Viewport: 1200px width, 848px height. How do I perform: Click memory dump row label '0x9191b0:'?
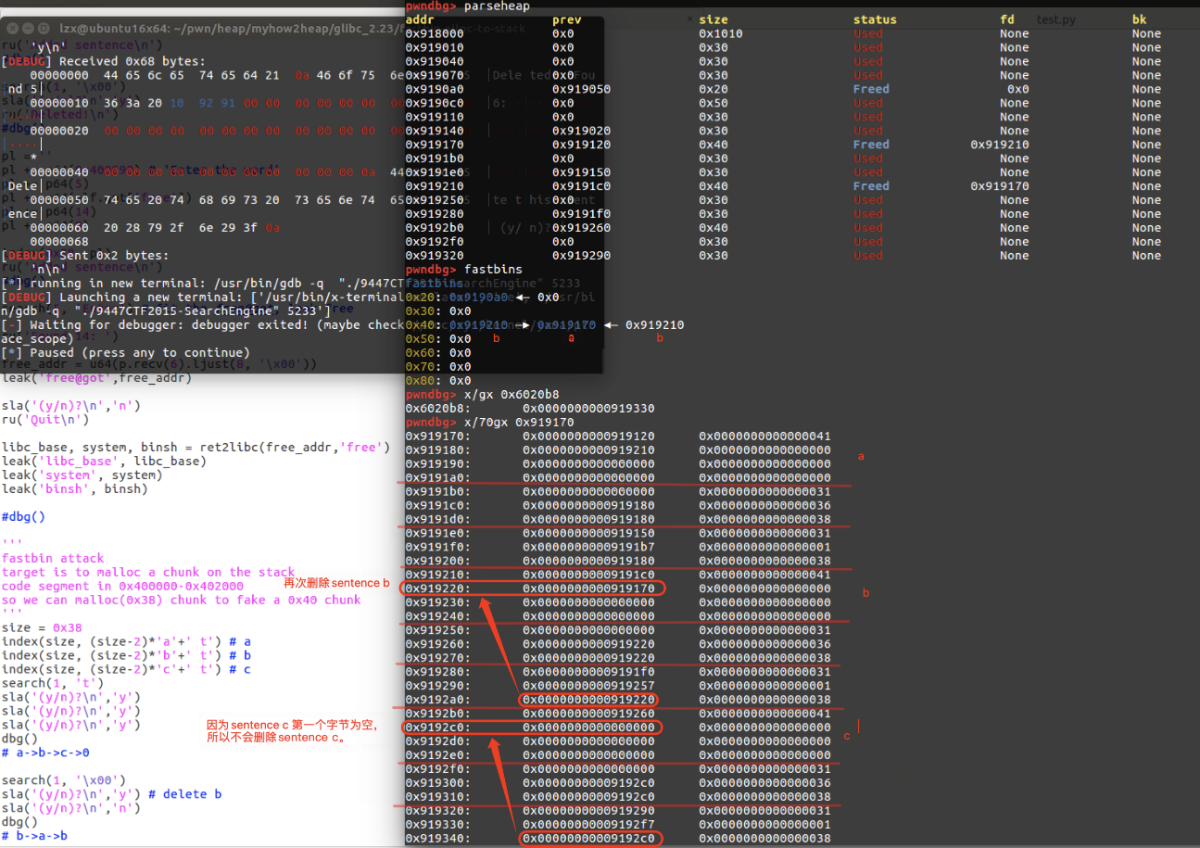437,492
